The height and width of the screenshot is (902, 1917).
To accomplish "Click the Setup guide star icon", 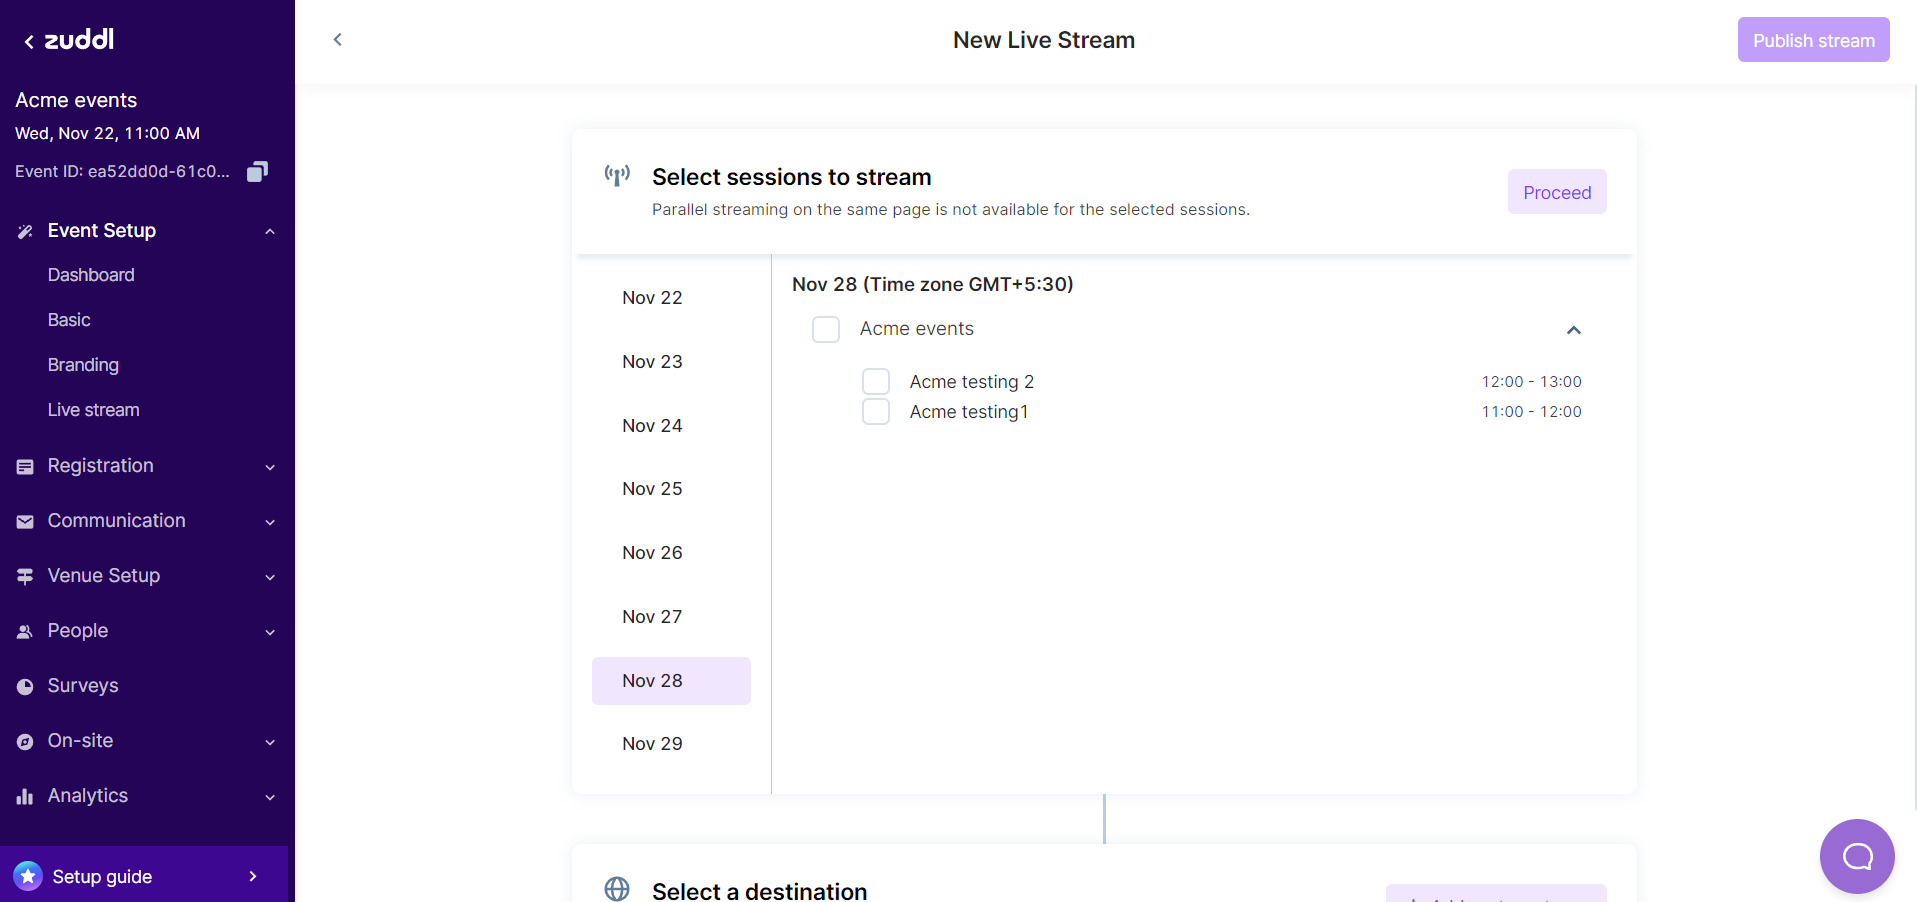I will (28, 876).
